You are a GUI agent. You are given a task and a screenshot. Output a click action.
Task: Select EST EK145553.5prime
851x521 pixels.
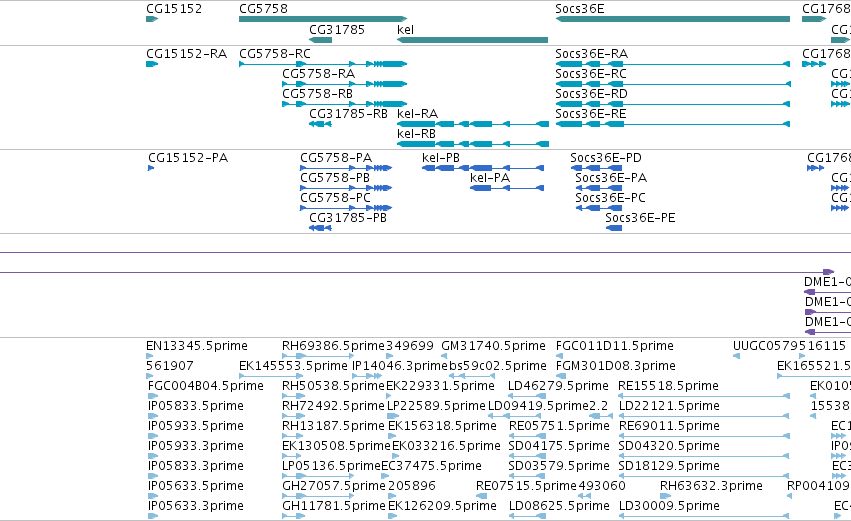pyautogui.click(x=293, y=366)
